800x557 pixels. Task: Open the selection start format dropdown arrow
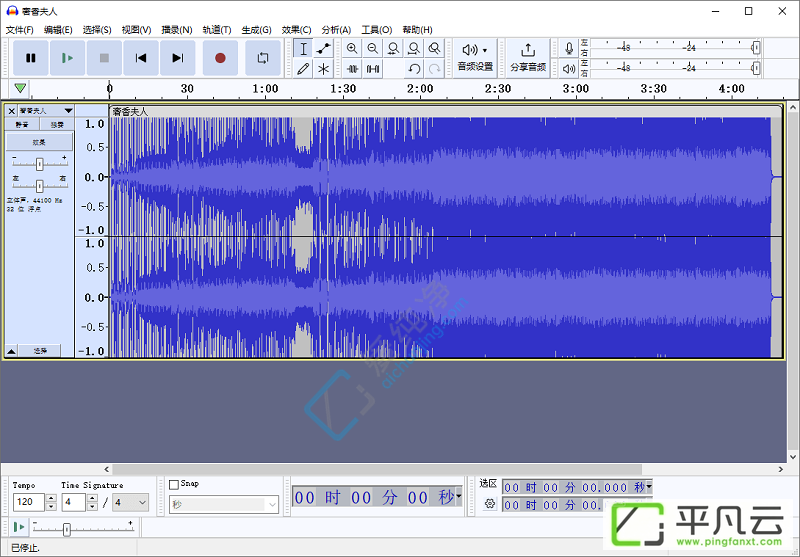coord(648,487)
